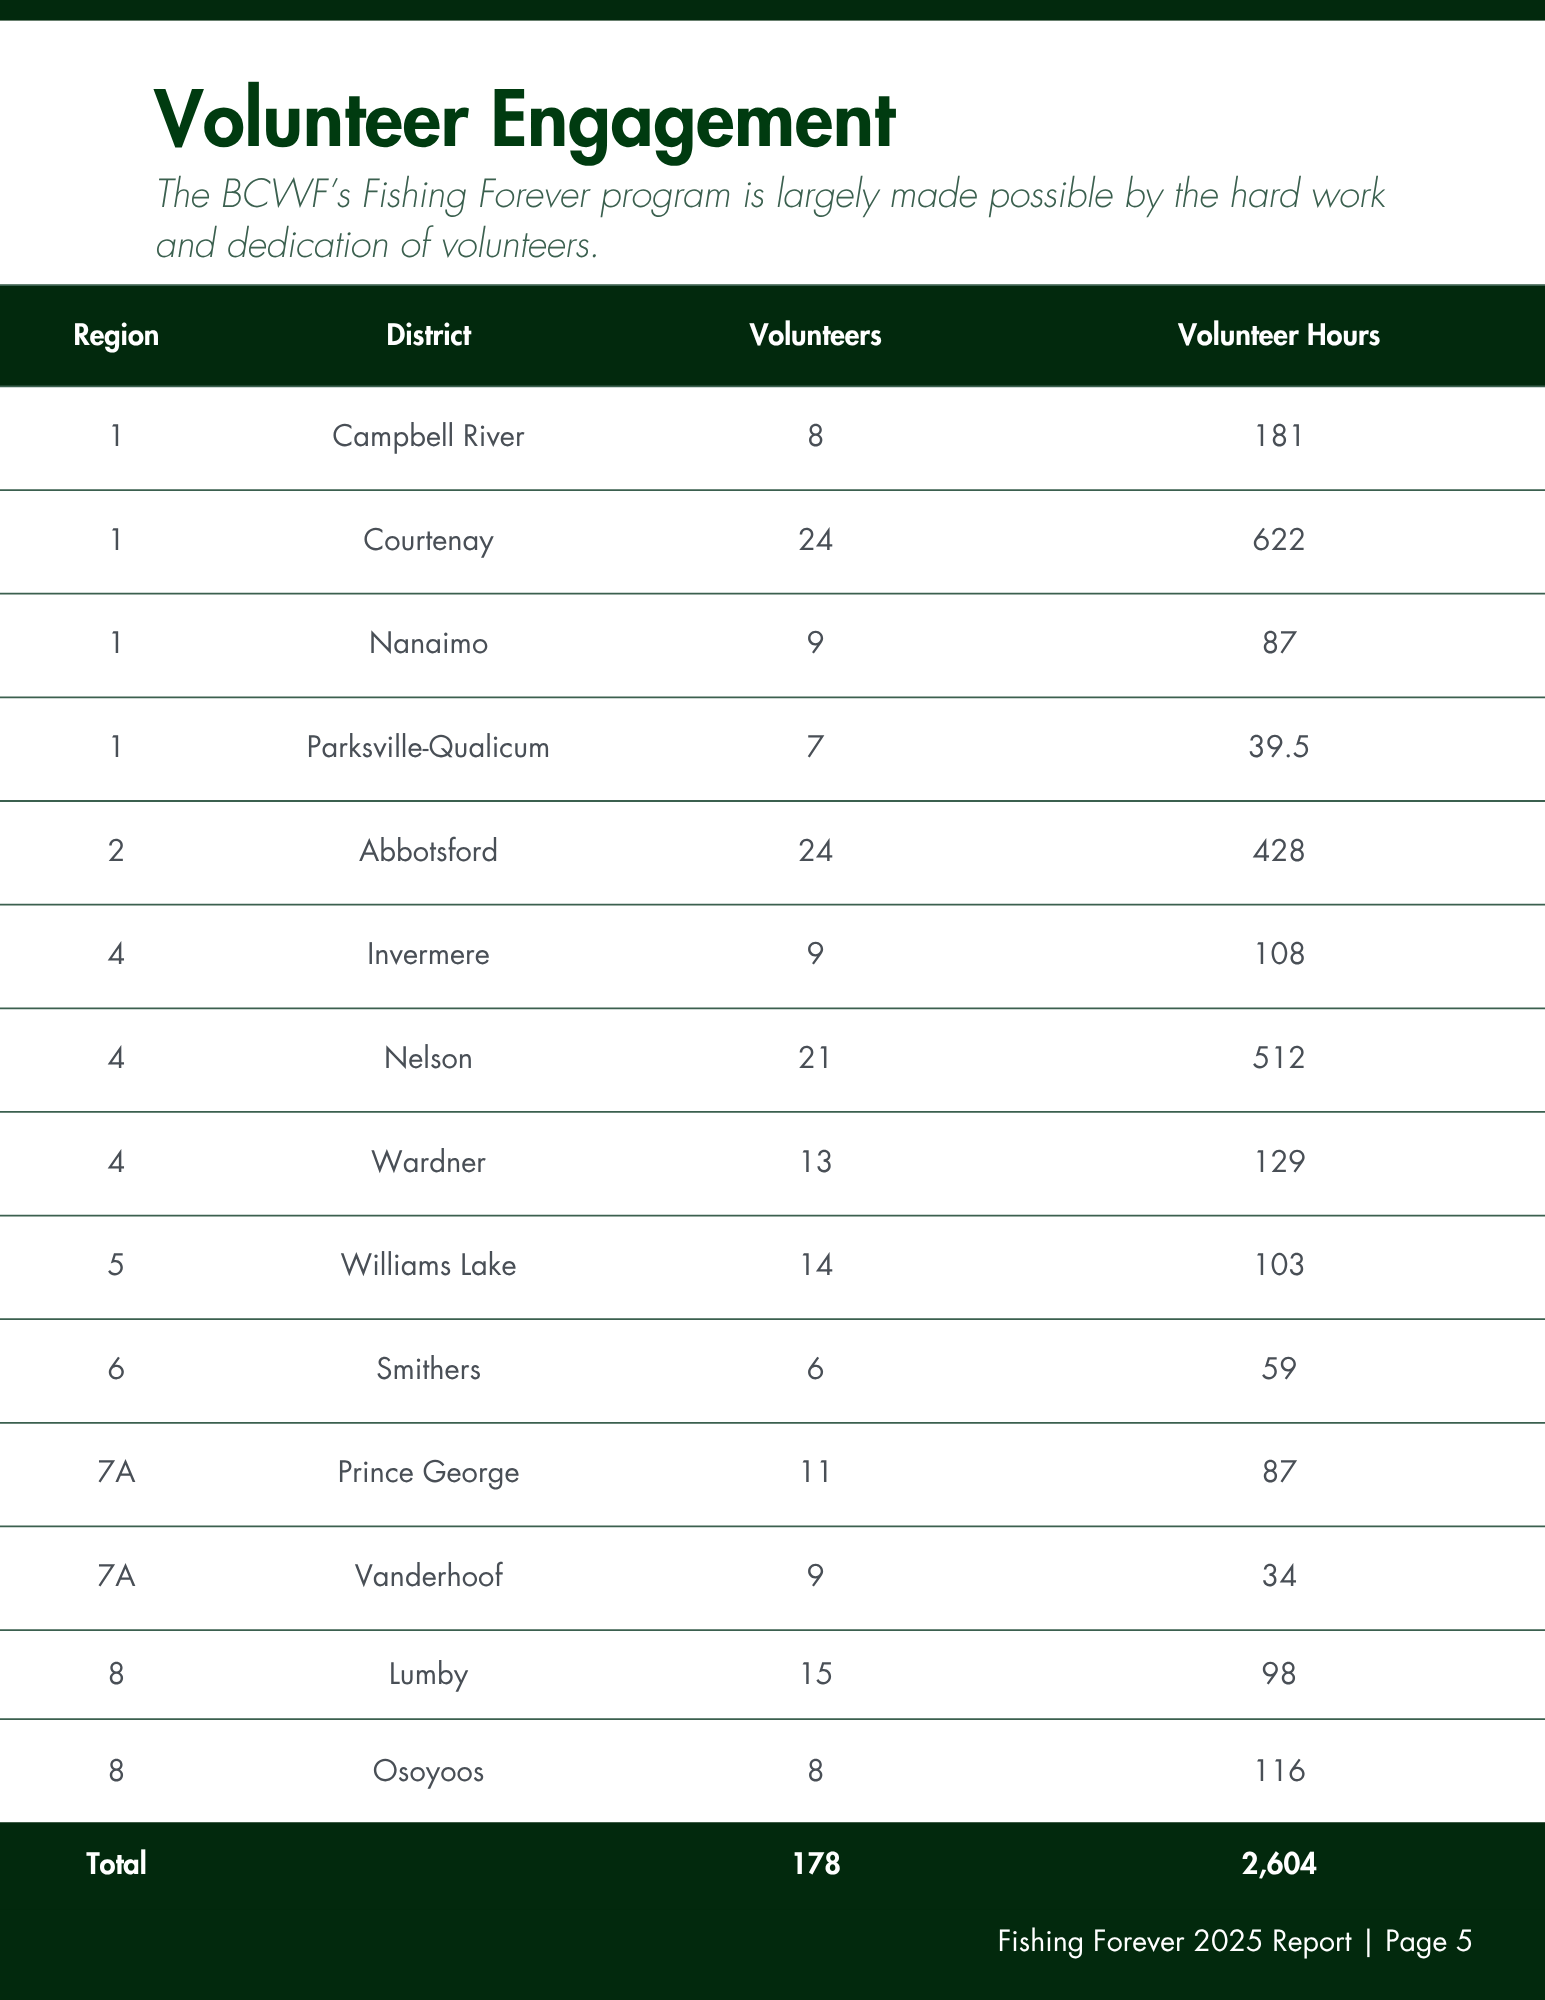Screen dimensions: 1545x2000
Task: Click the Volunteer Engagement page title
Action: (x=524, y=120)
